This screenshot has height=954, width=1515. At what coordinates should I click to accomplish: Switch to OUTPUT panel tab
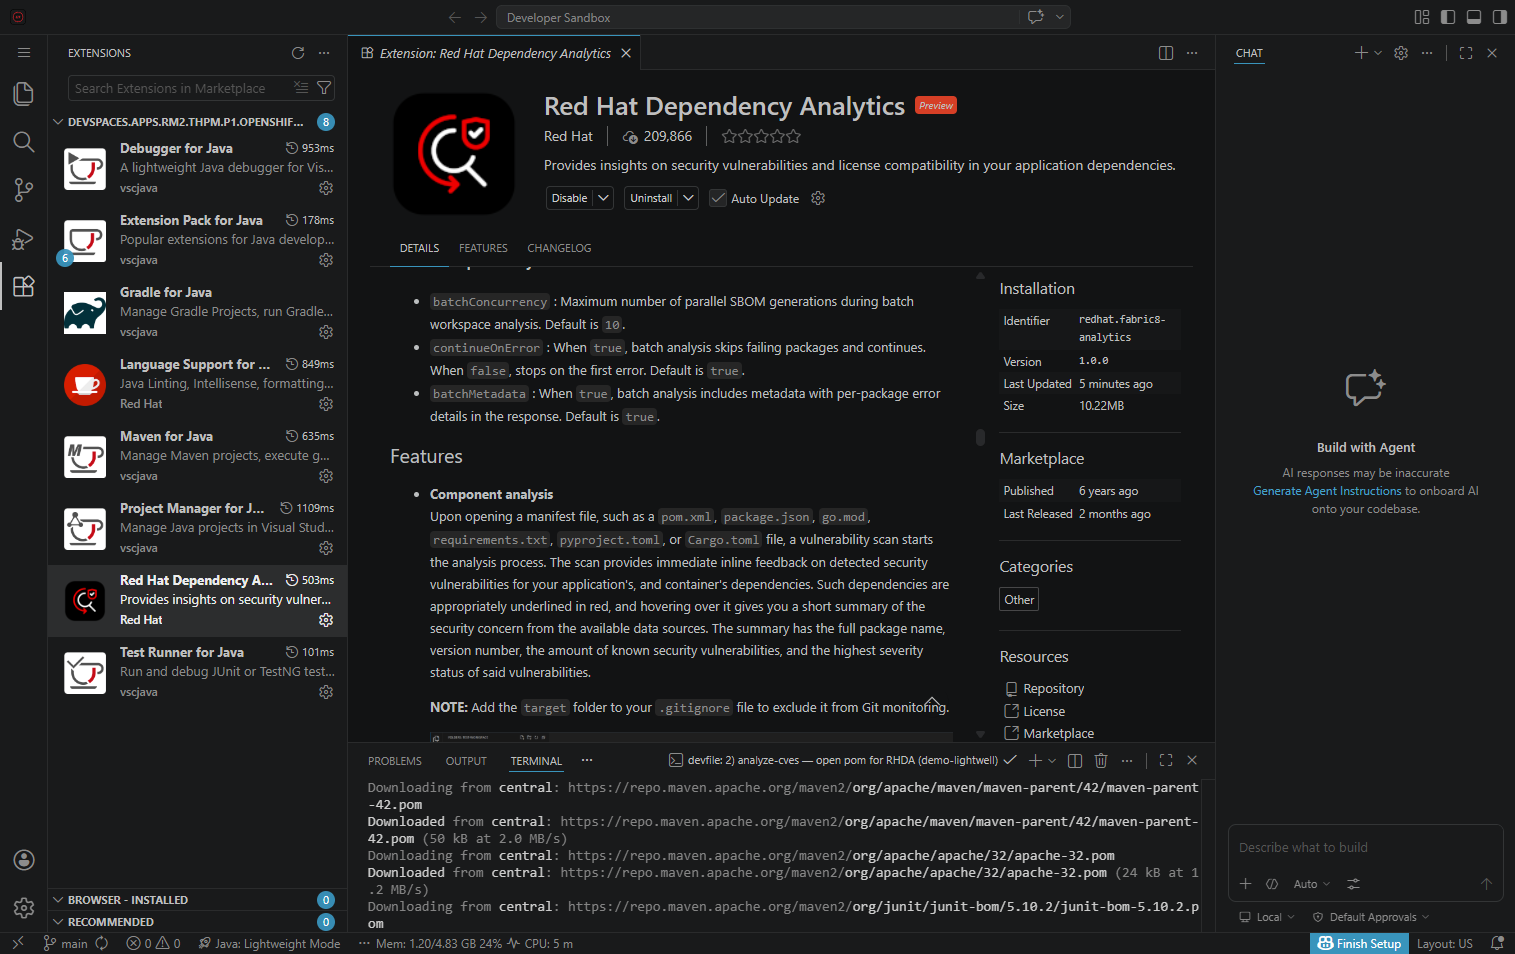pos(466,761)
